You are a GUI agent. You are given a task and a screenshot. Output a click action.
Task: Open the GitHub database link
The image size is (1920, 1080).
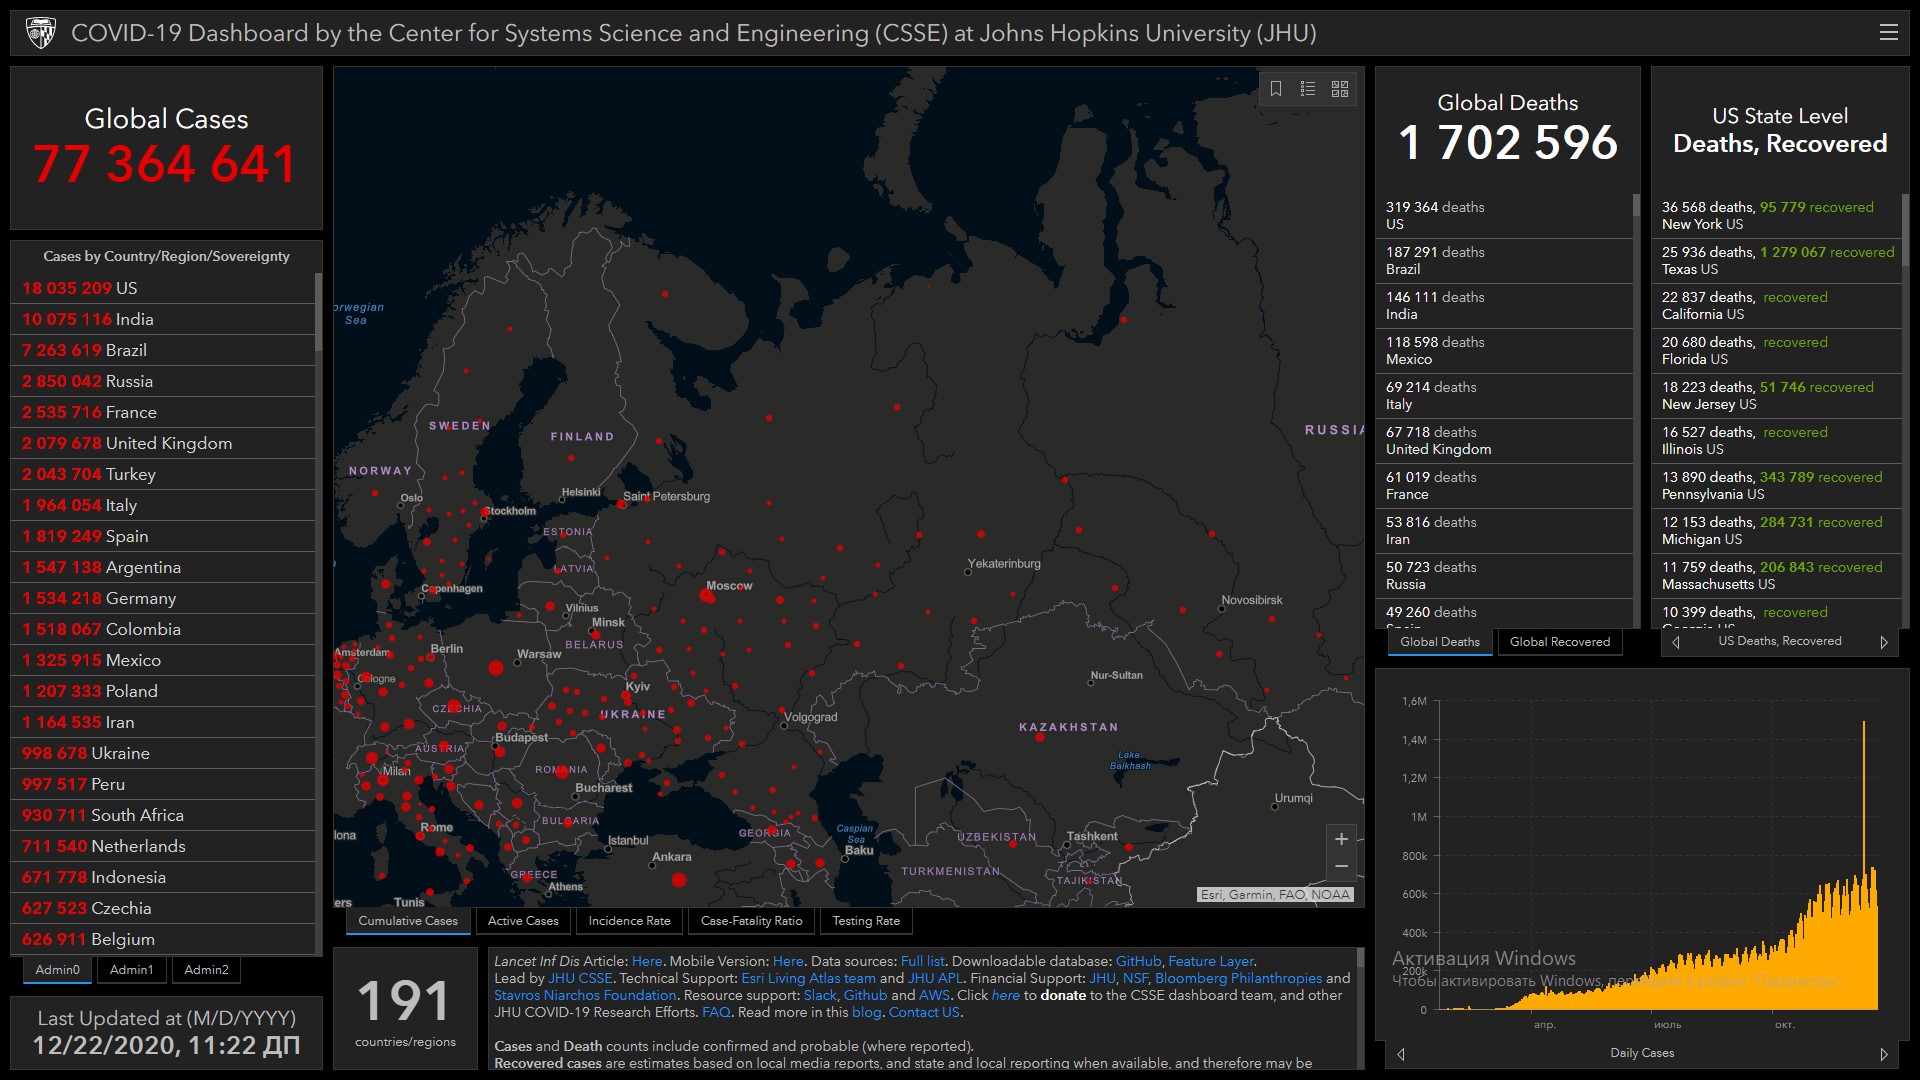pyautogui.click(x=1138, y=961)
